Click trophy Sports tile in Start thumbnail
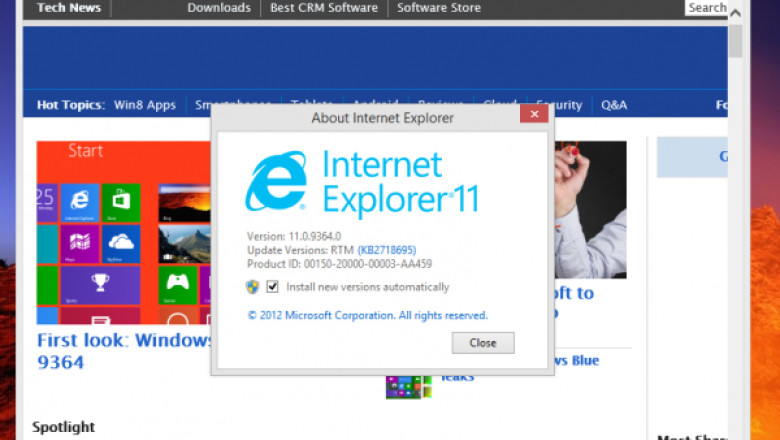Screen dimensions: 780x440 click(x=100, y=285)
